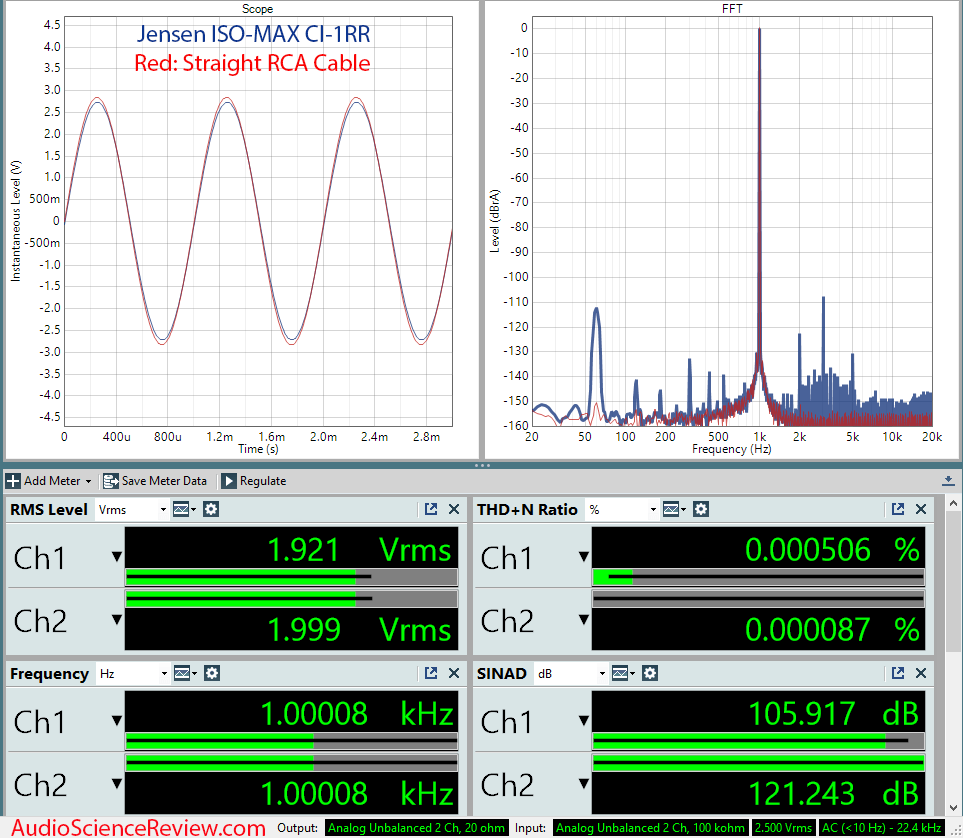
Task: Open RMS Level unit dropdown (Vrms)
Action: 132,509
